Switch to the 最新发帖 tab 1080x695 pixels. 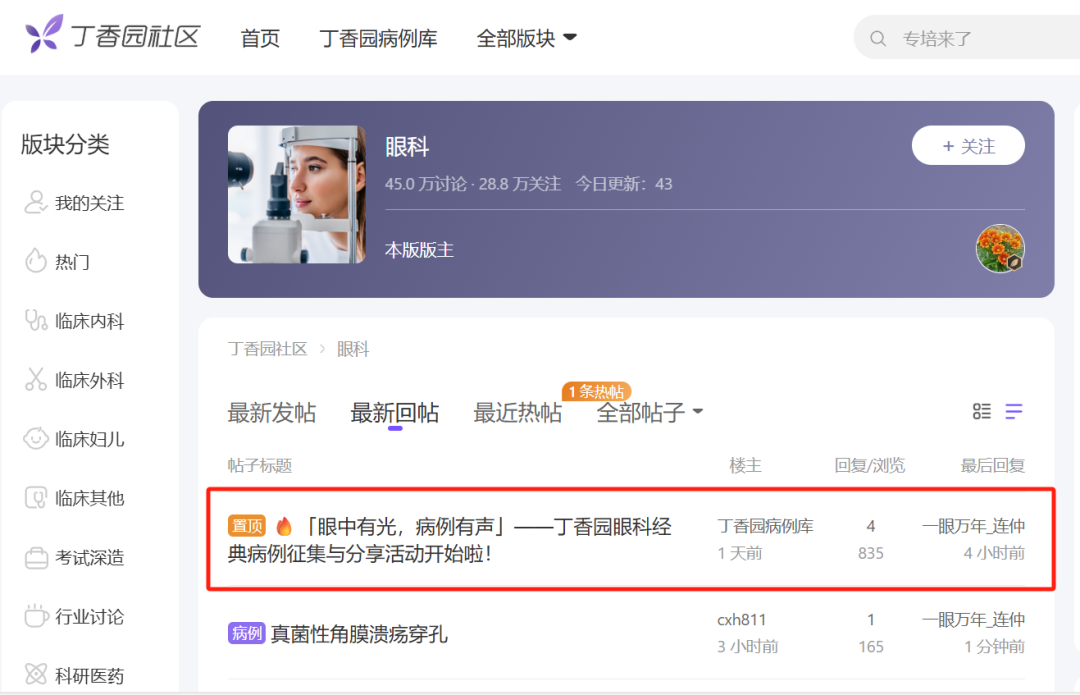coord(272,411)
